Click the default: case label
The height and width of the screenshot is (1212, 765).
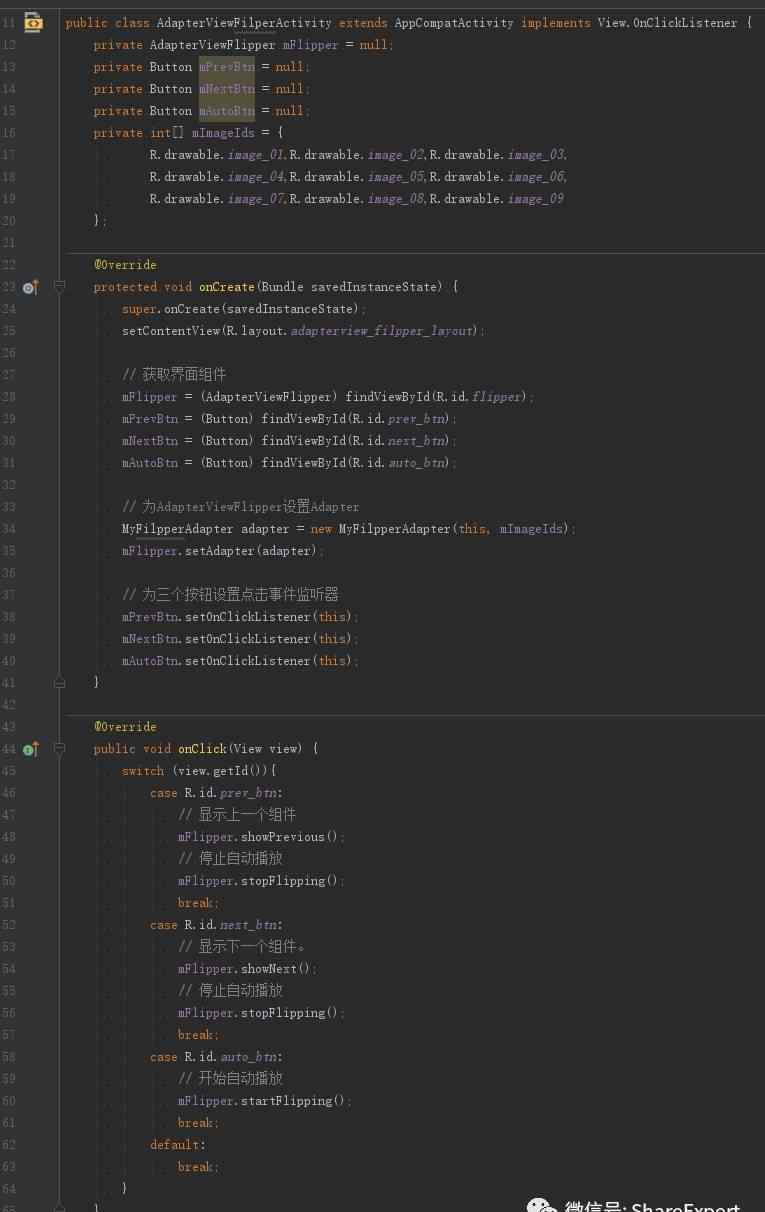(178, 1145)
